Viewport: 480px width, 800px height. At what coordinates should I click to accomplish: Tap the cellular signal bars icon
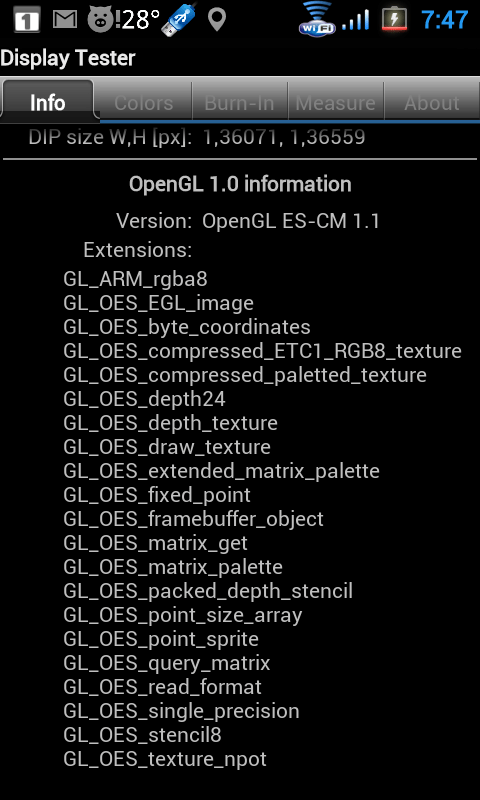coord(355,20)
